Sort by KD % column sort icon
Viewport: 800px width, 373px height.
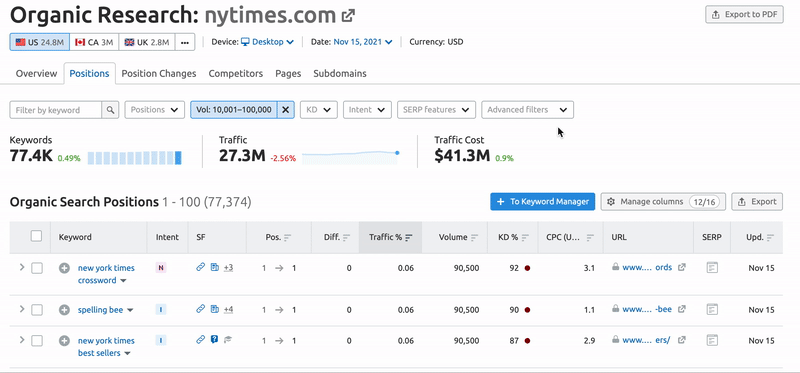526,237
